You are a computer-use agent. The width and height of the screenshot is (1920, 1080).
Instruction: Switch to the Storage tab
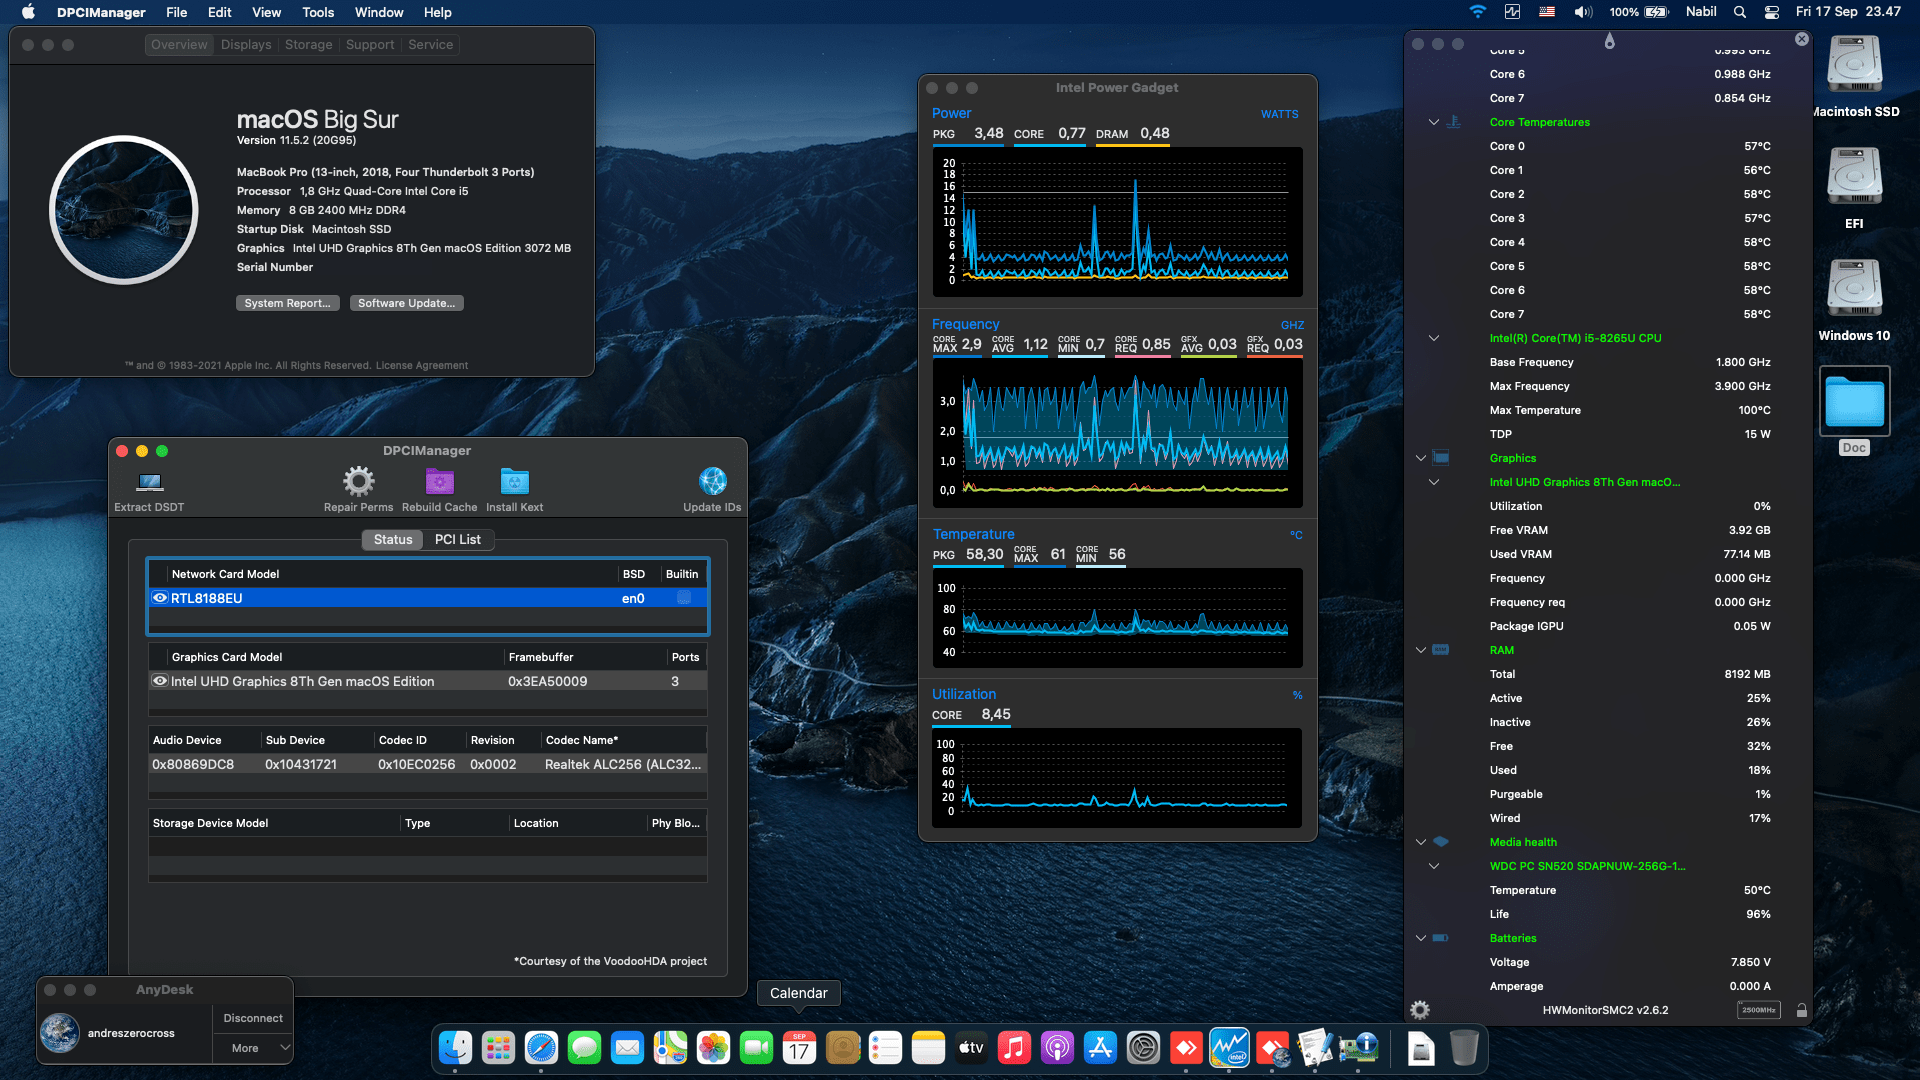click(308, 45)
